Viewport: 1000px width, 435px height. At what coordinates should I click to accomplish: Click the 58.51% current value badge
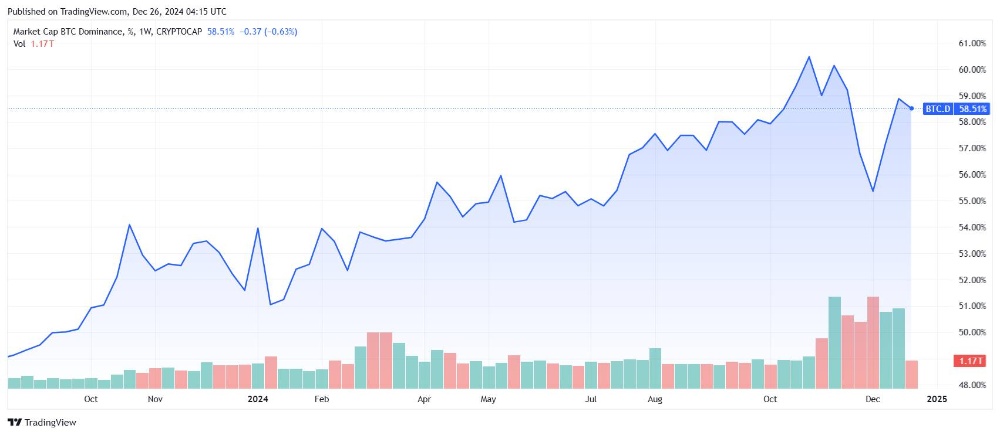click(x=973, y=109)
